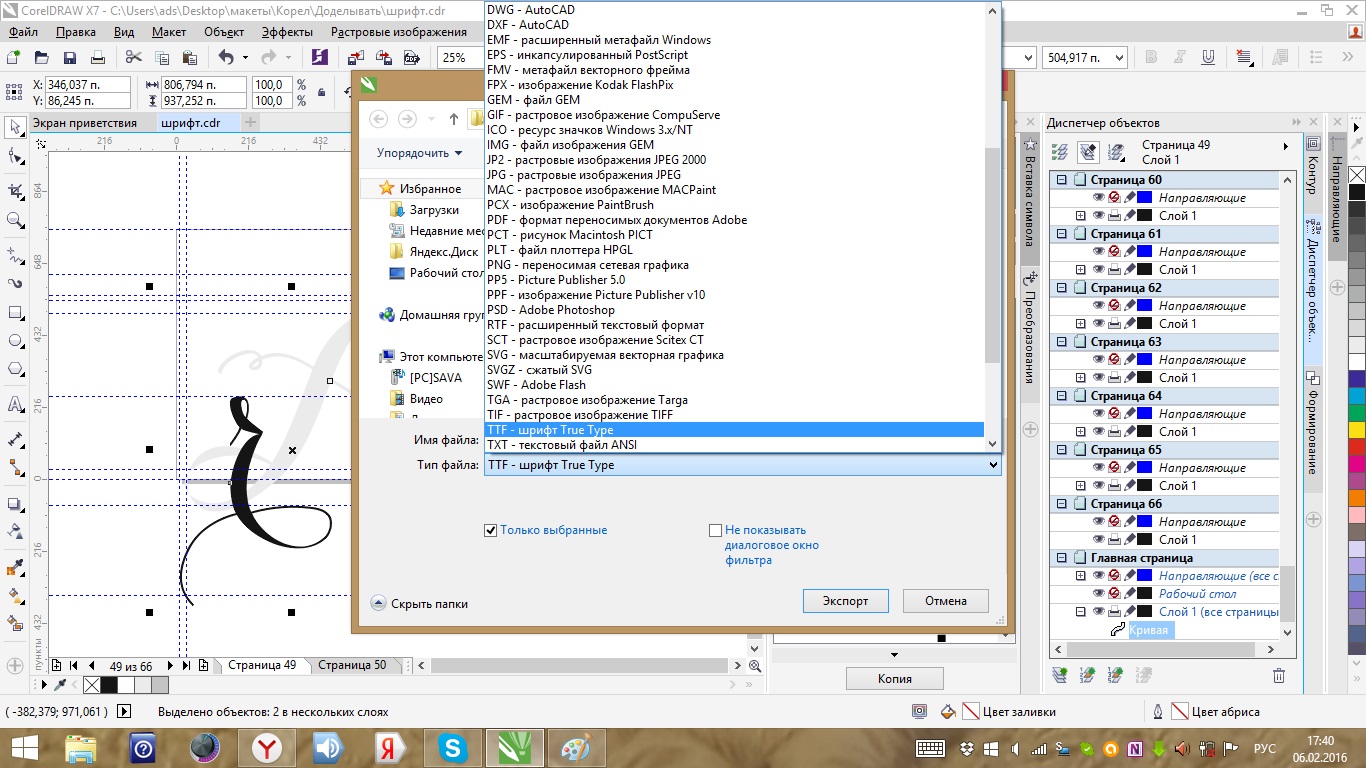The image size is (1366, 768).
Task: Expand Слой 1 under Страница 61
Action: pos(1080,270)
